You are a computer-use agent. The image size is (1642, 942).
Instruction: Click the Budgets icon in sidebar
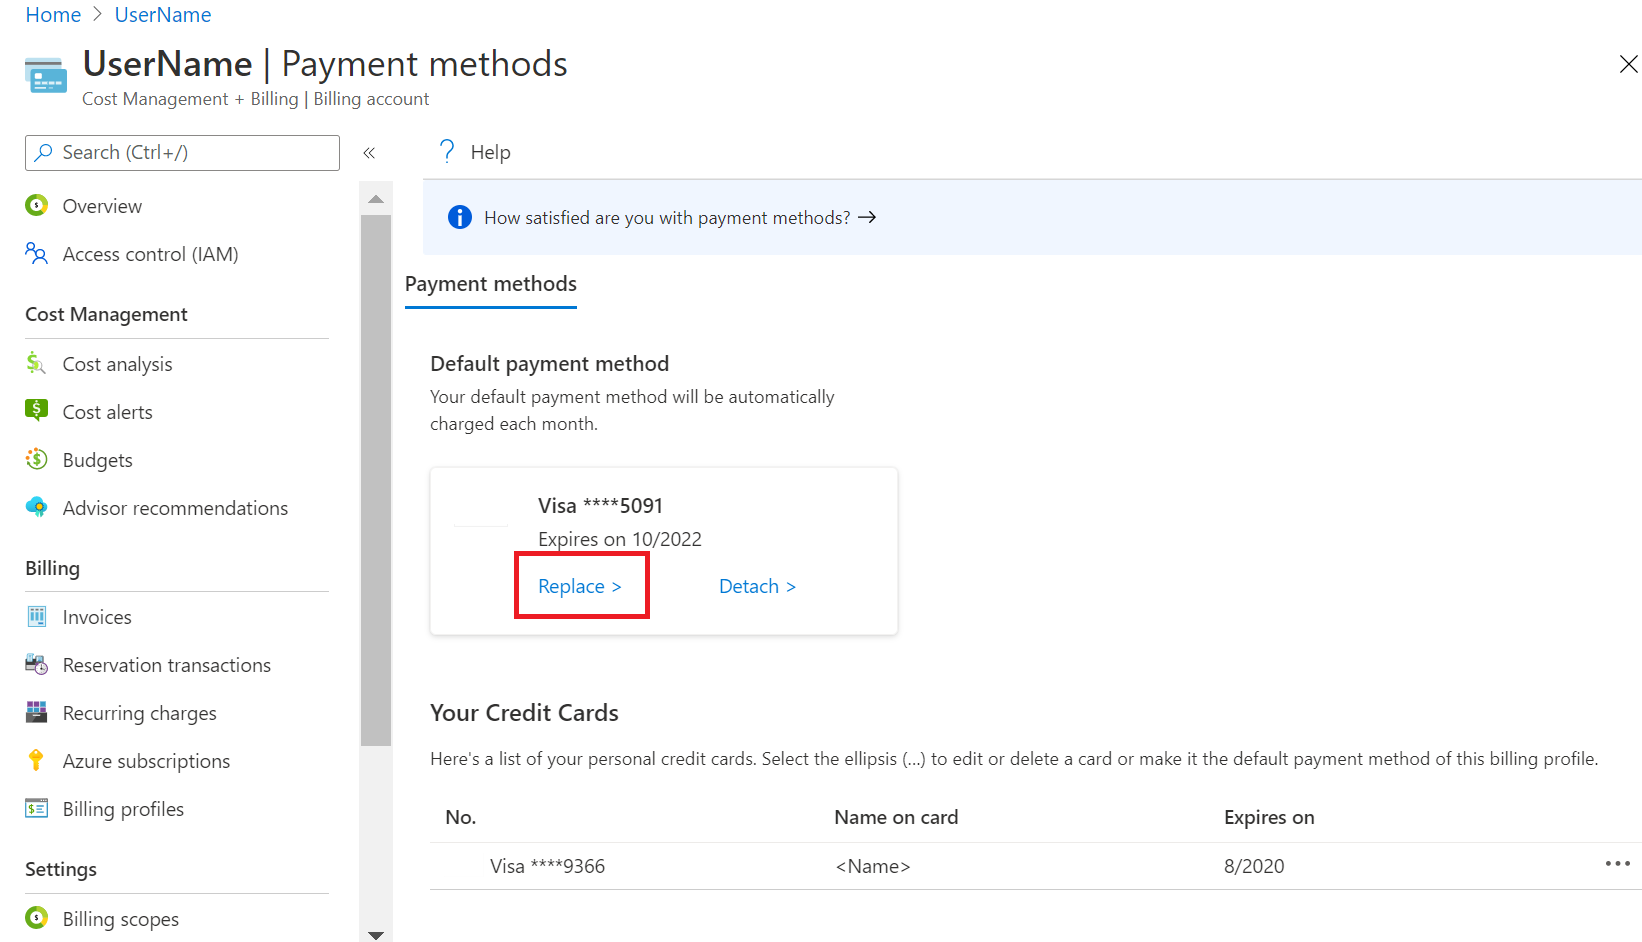coord(36,459)
